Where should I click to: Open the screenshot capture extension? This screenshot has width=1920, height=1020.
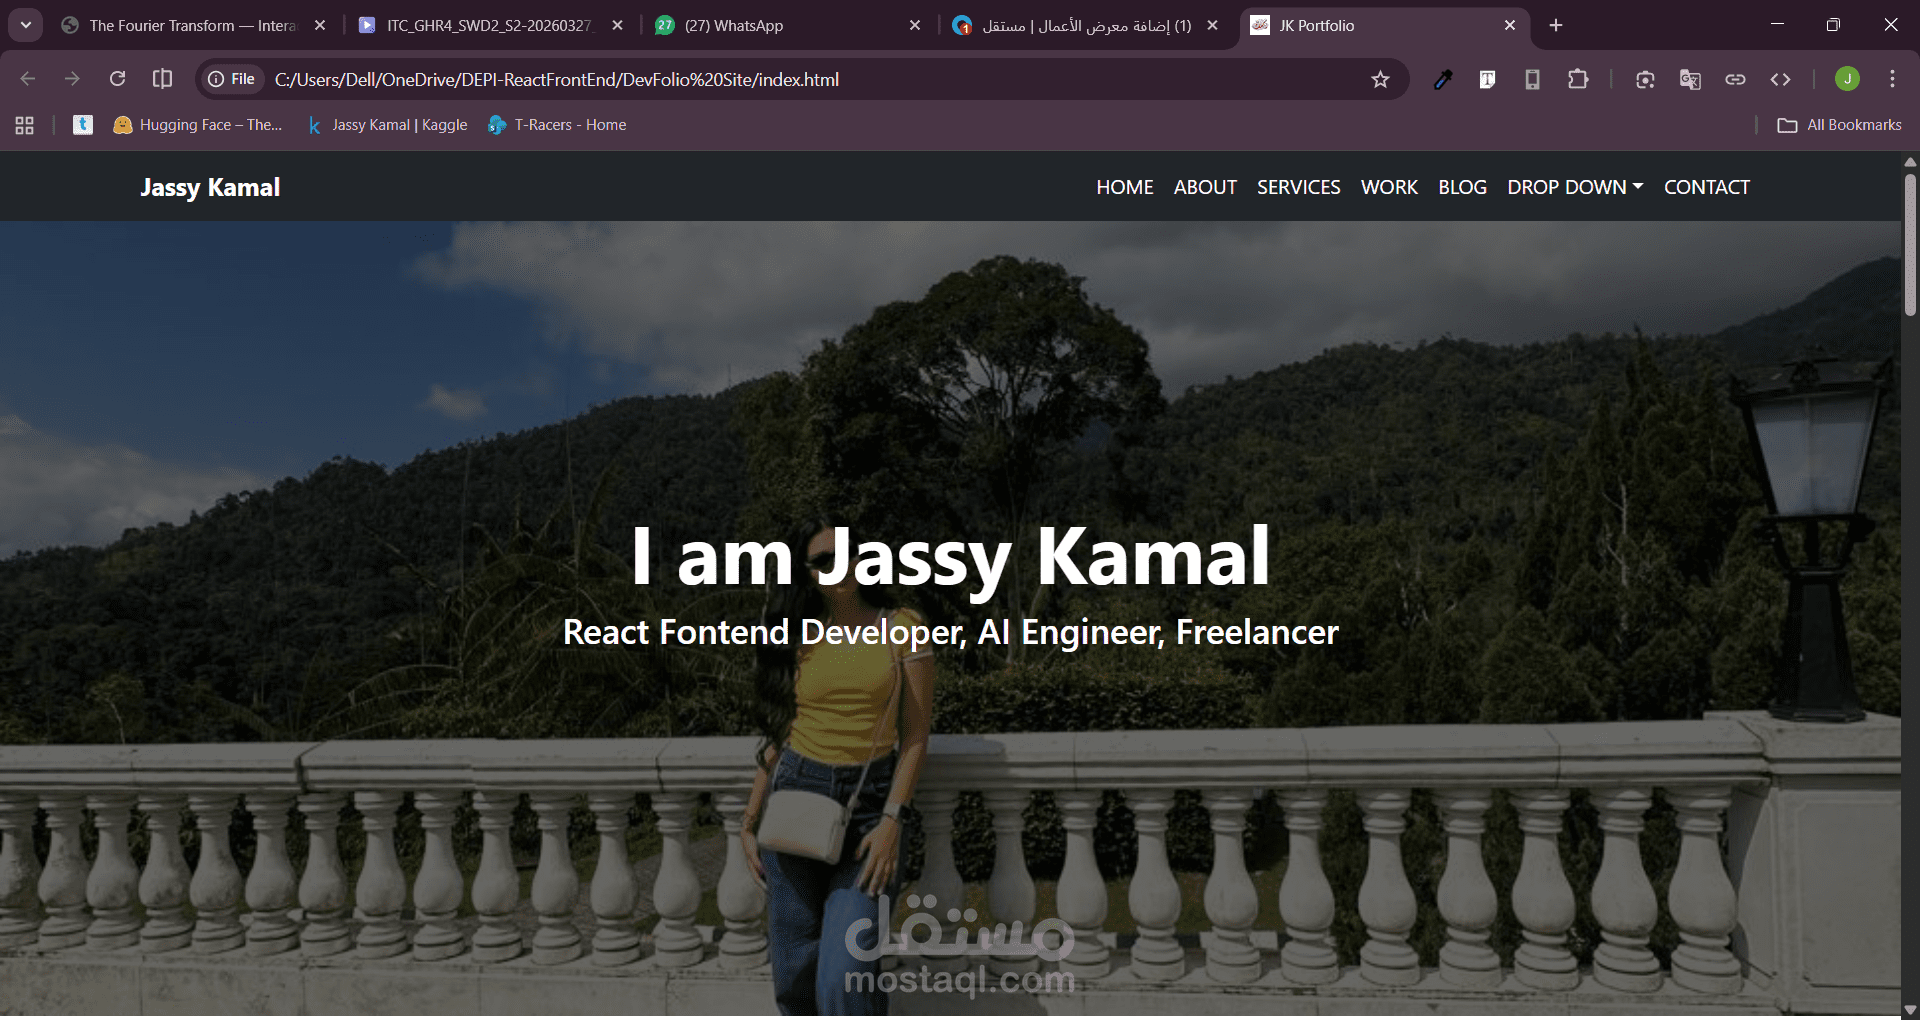(x=1645, y=79)
